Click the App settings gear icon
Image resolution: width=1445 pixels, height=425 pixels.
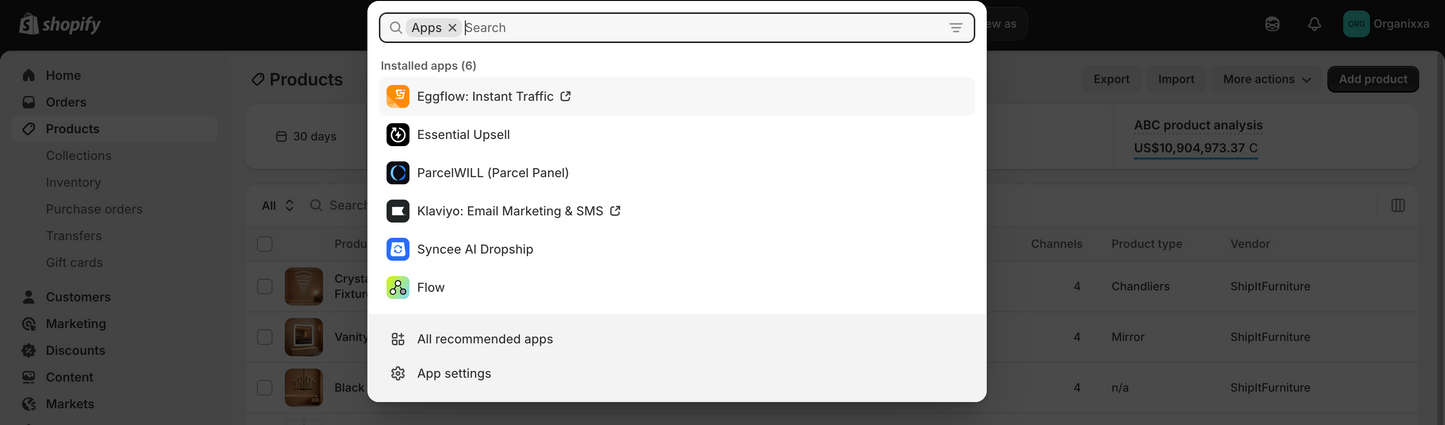pos(398,373)
